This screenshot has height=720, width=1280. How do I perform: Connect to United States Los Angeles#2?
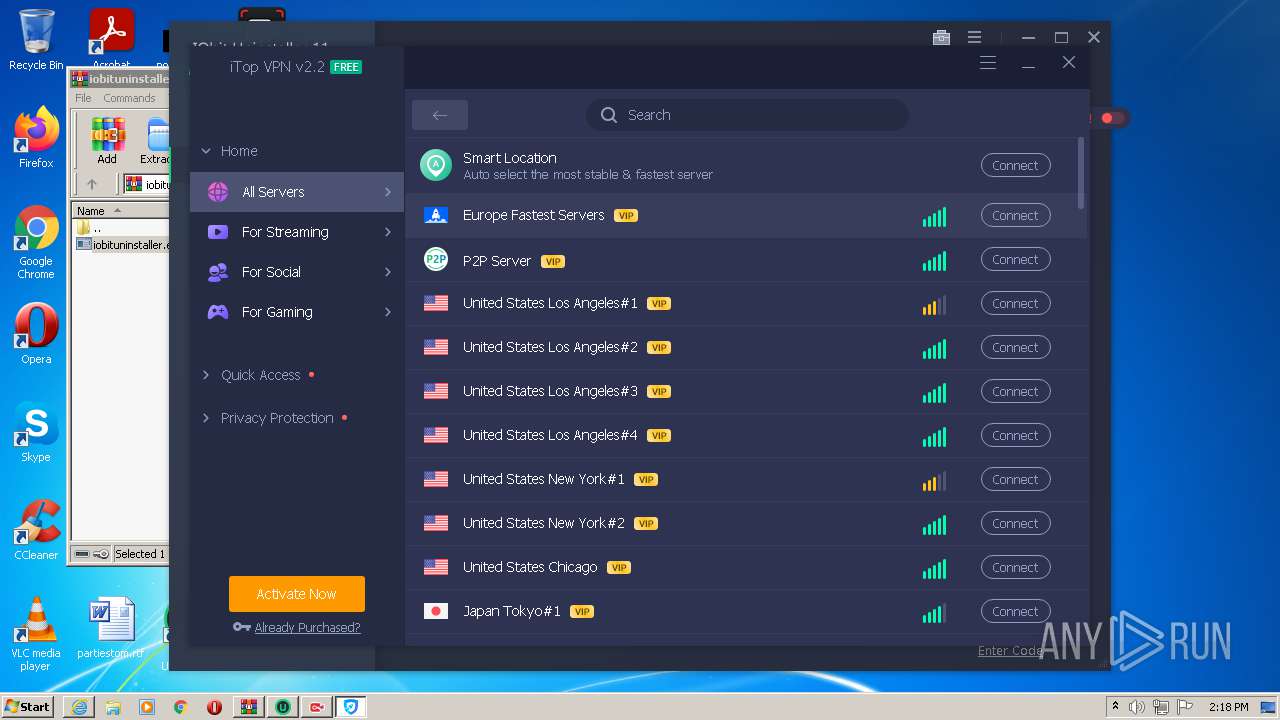(x=1015, y=348)
